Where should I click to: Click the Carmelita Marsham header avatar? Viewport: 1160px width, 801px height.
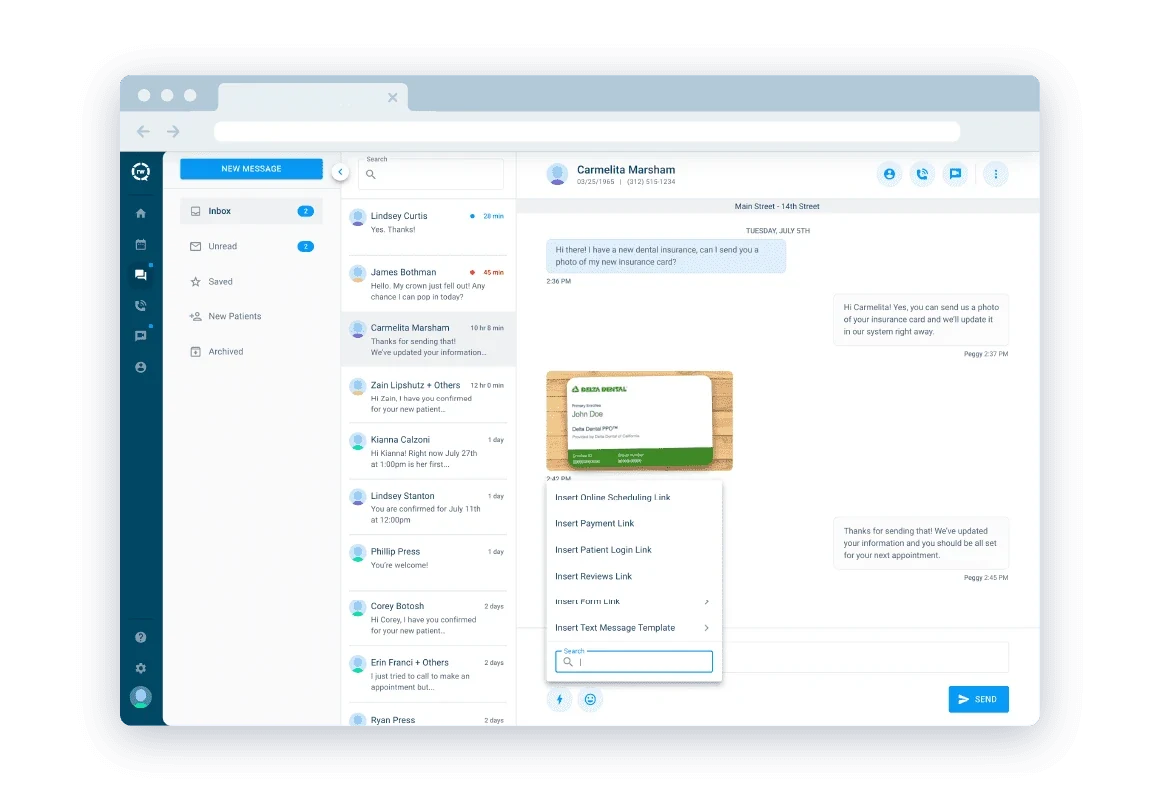pyautogui.click(x=557, y=175)
